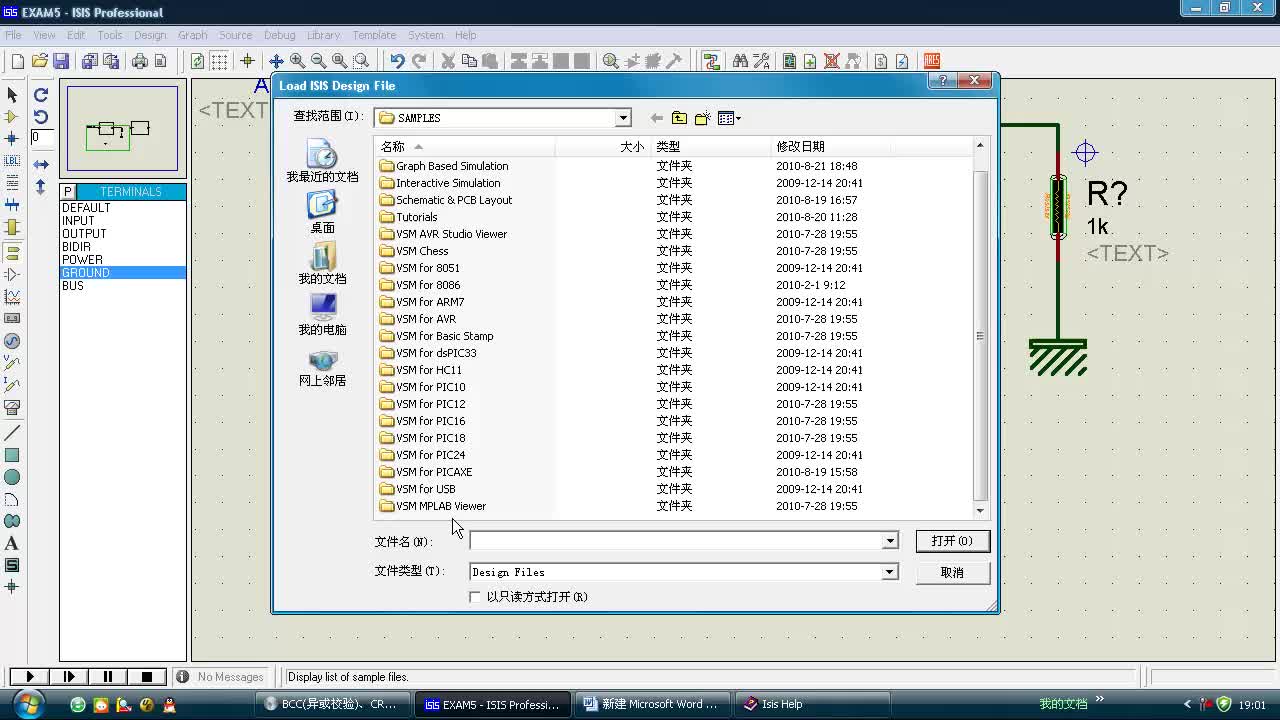Click the P pick devices button
Viewport: 1280px width, 720px height.
point(68,192)
